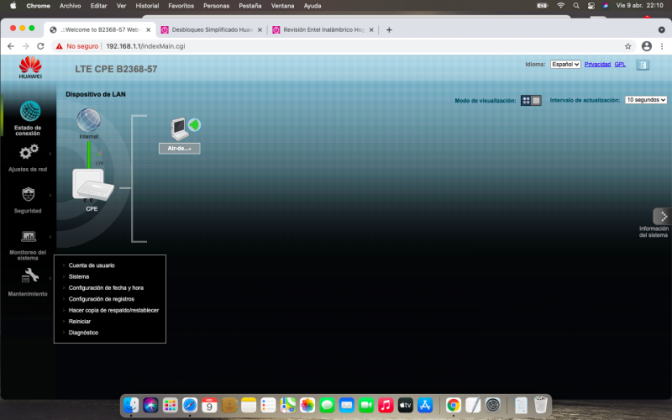This screenshot has height=420, width=672.
Task: Expand the Seguridad submenu arrow
Action: click(50, 195)
